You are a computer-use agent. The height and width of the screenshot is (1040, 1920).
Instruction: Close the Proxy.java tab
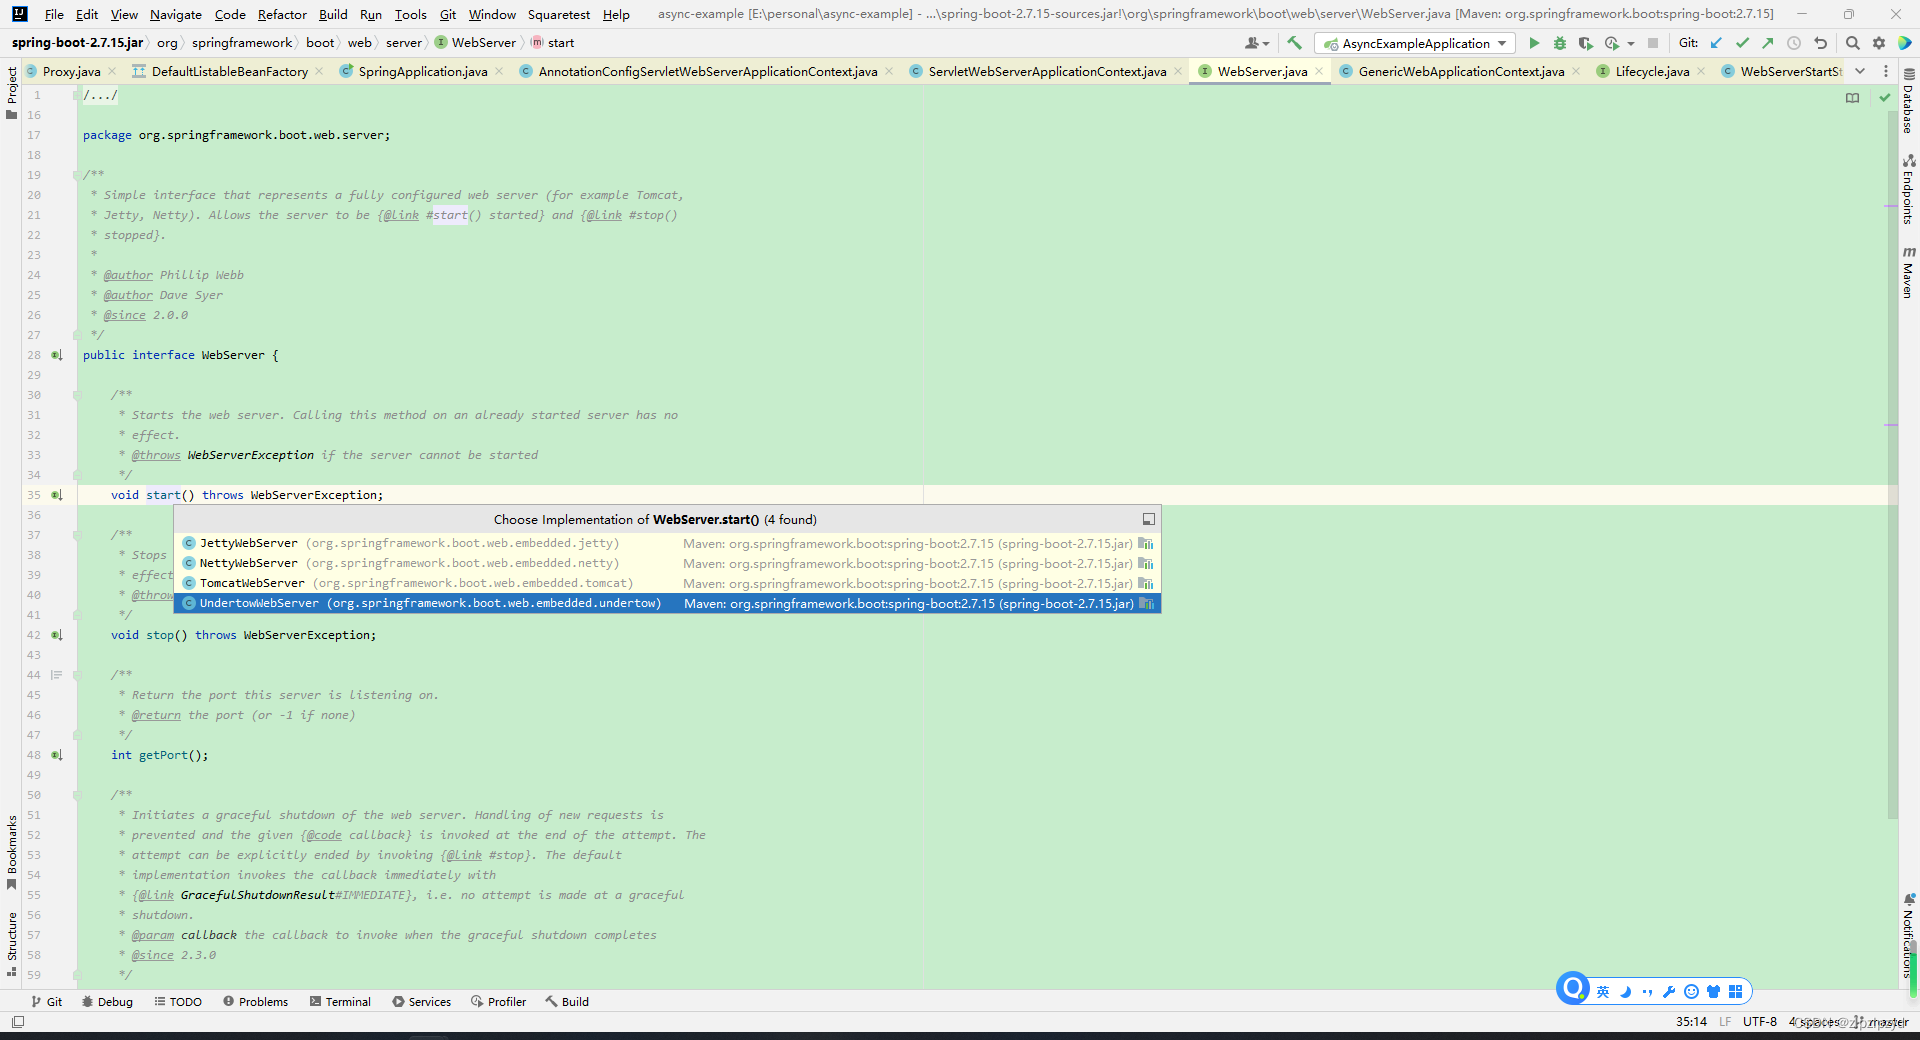click(x=112, y=71)
